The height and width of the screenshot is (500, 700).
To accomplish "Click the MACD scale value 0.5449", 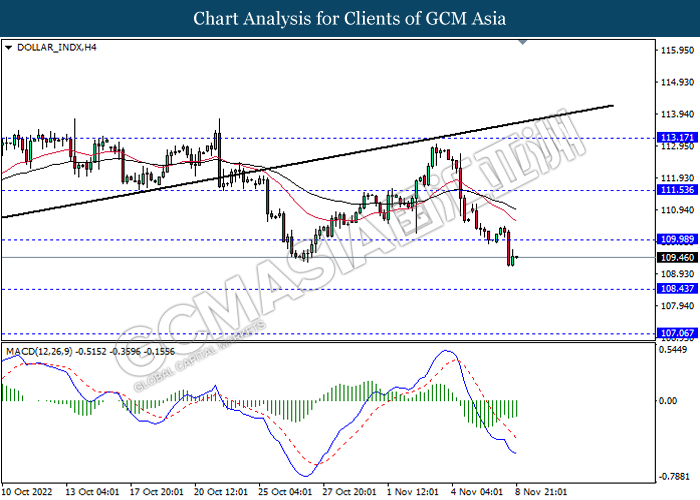I will (x=673, y=350).
